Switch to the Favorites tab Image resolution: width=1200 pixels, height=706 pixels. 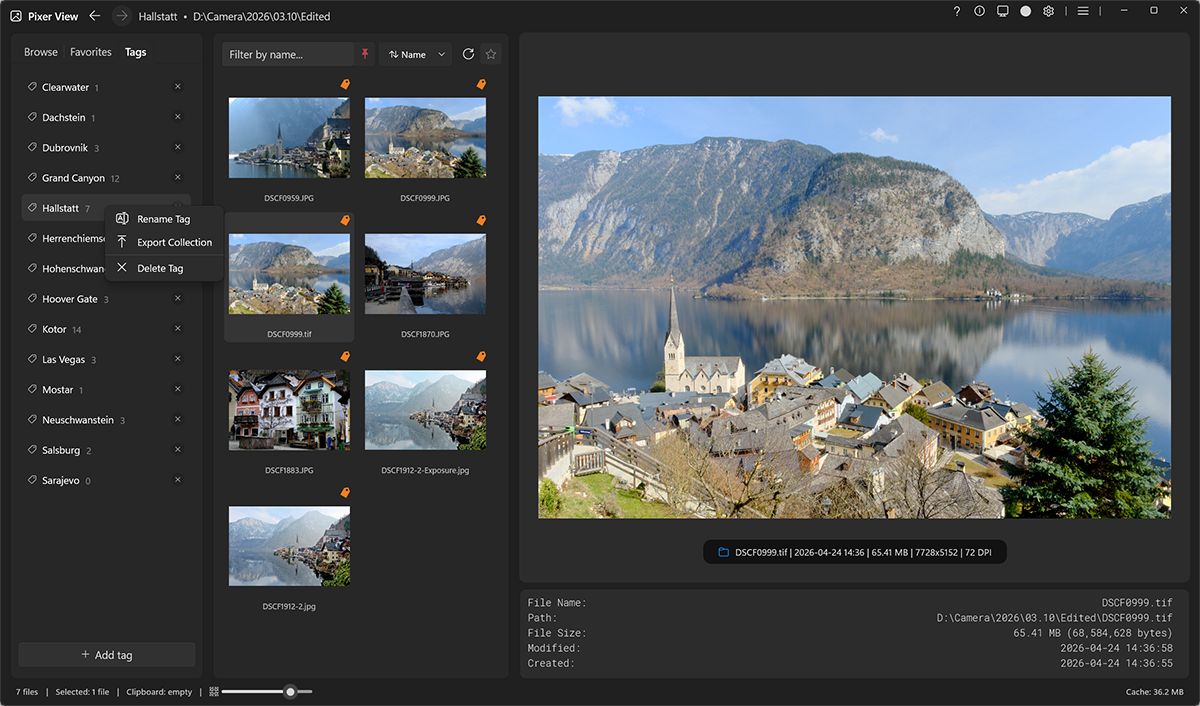tap(90, 51)
